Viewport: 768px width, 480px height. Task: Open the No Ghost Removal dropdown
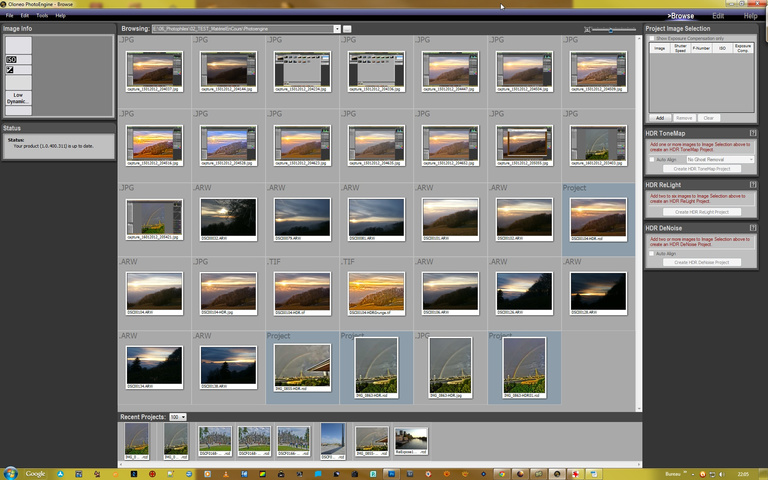click(719, 159)
